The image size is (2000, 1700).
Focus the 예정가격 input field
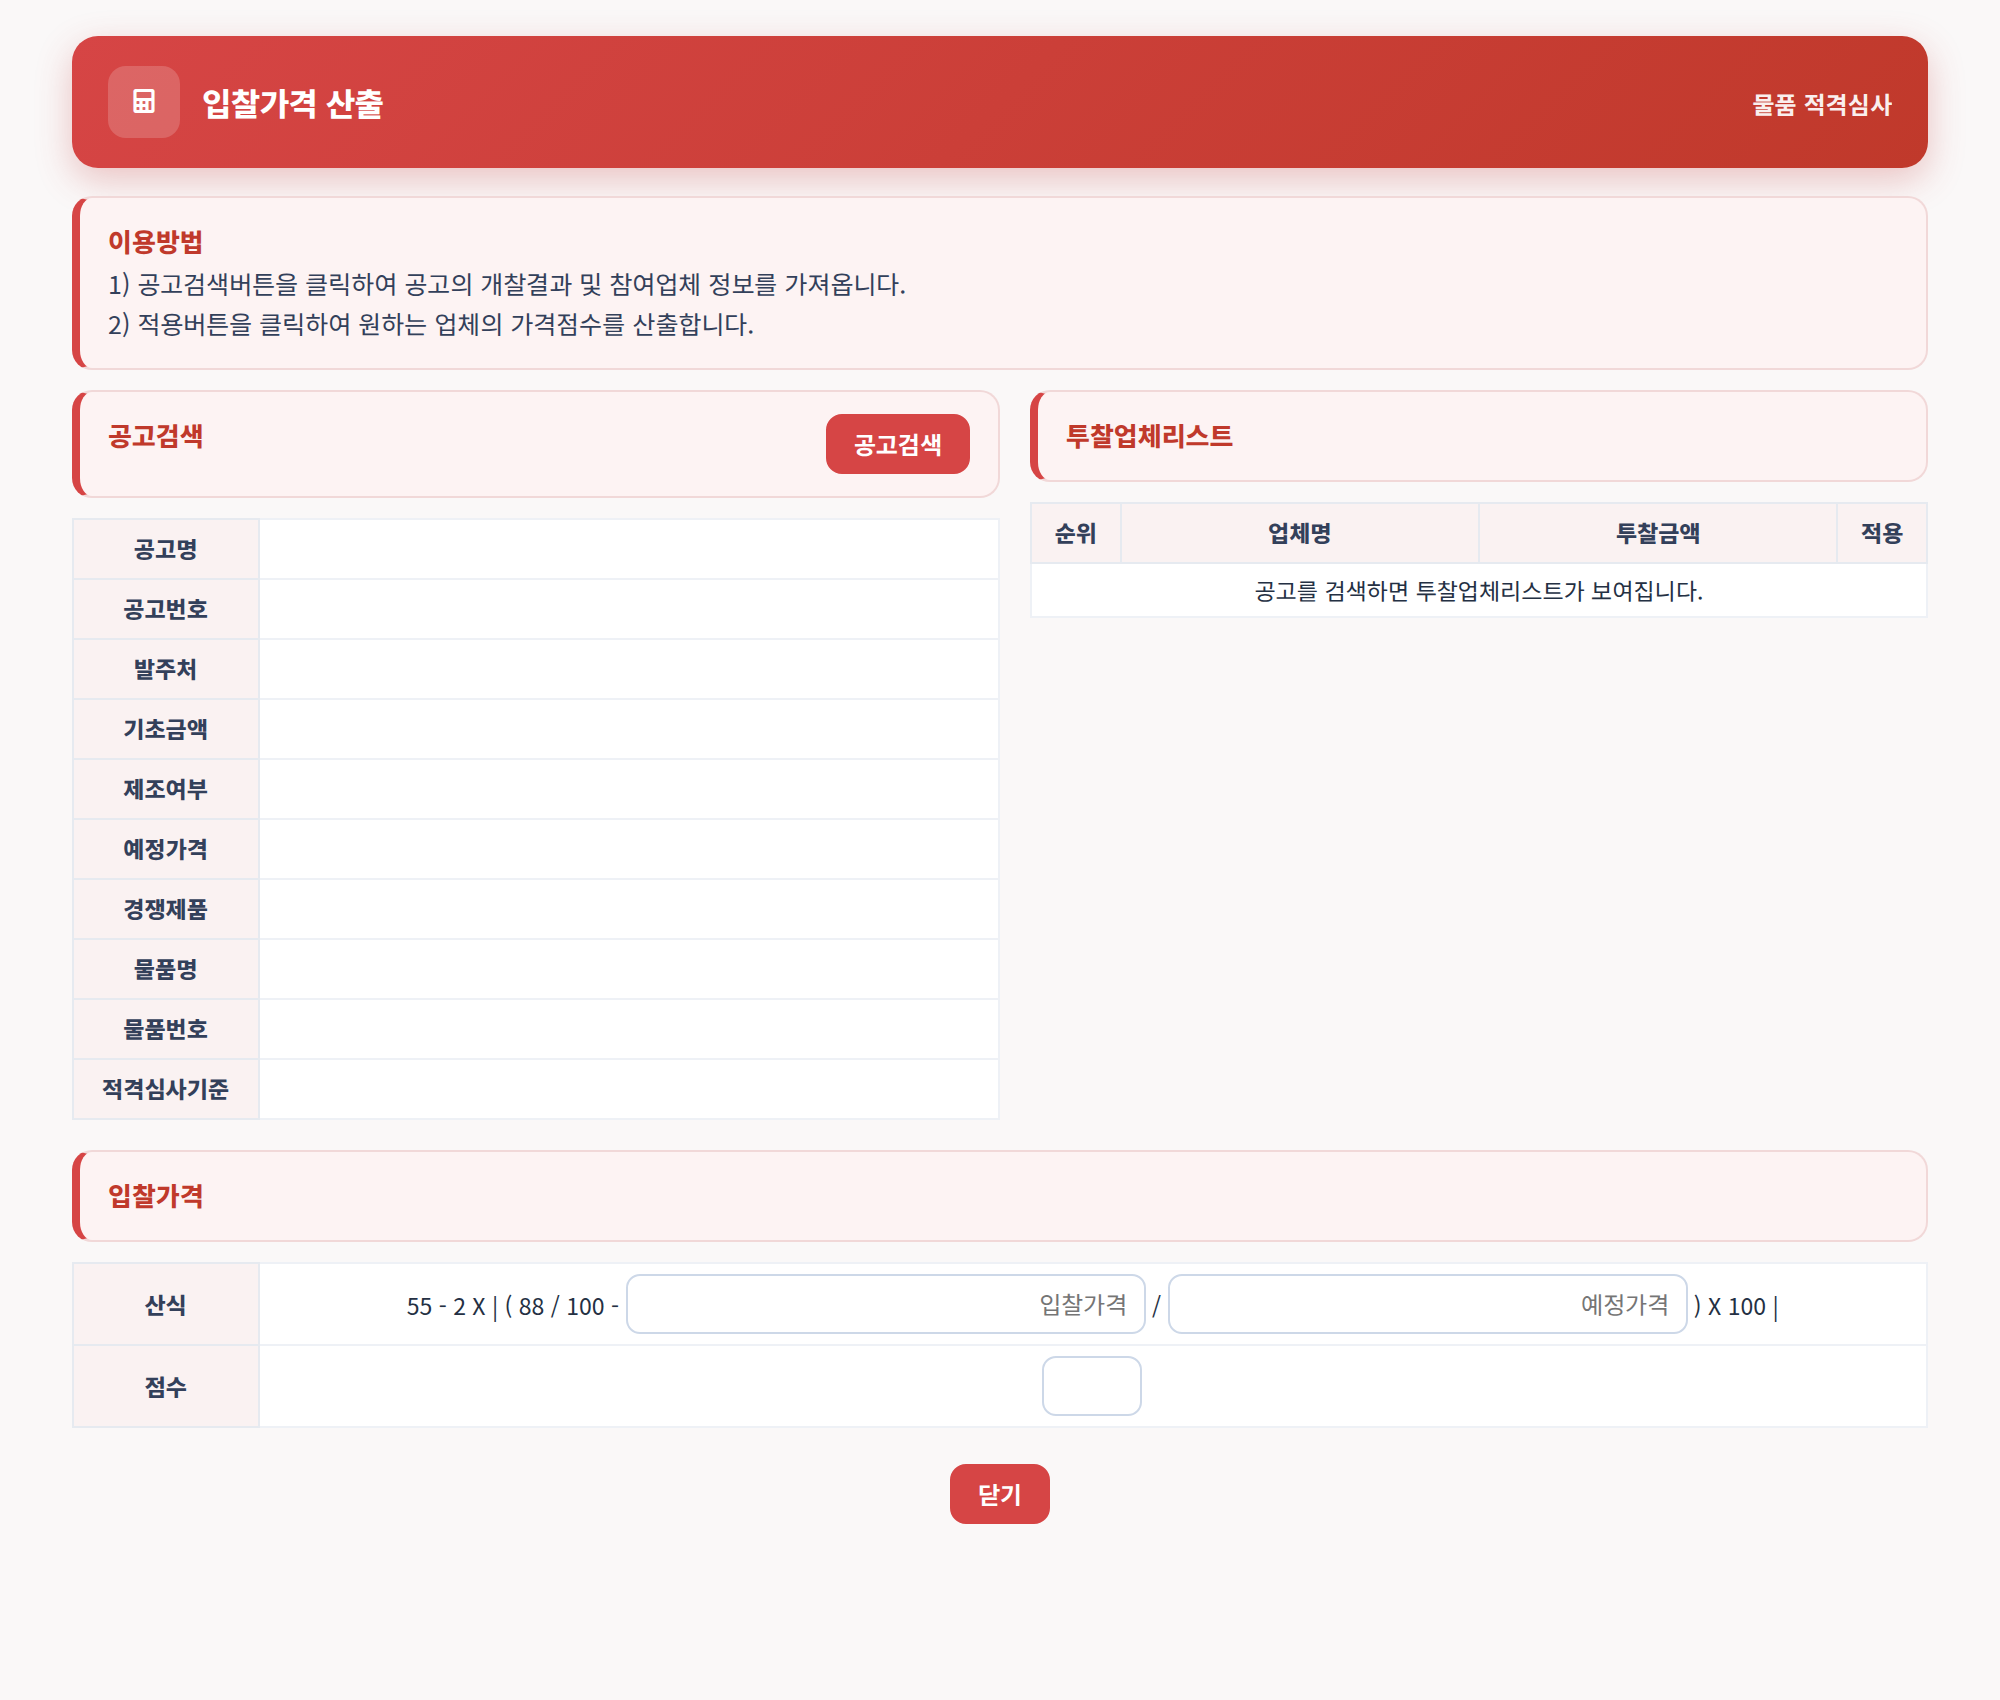(x=1427, y=1304)
